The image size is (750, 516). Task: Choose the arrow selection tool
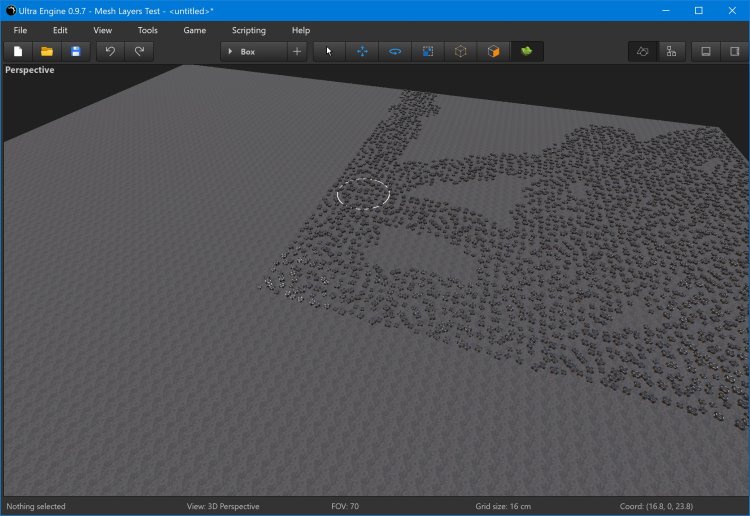(329, 51)
